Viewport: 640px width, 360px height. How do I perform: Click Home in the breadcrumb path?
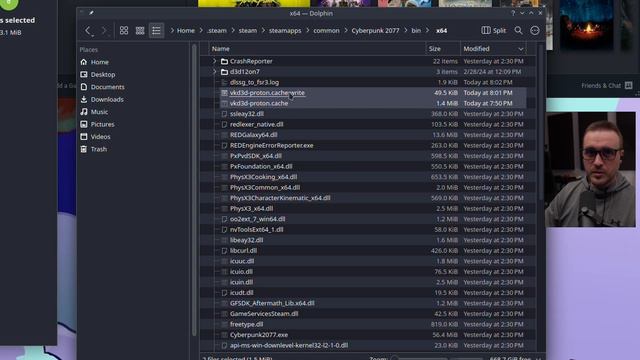(186, 31)
